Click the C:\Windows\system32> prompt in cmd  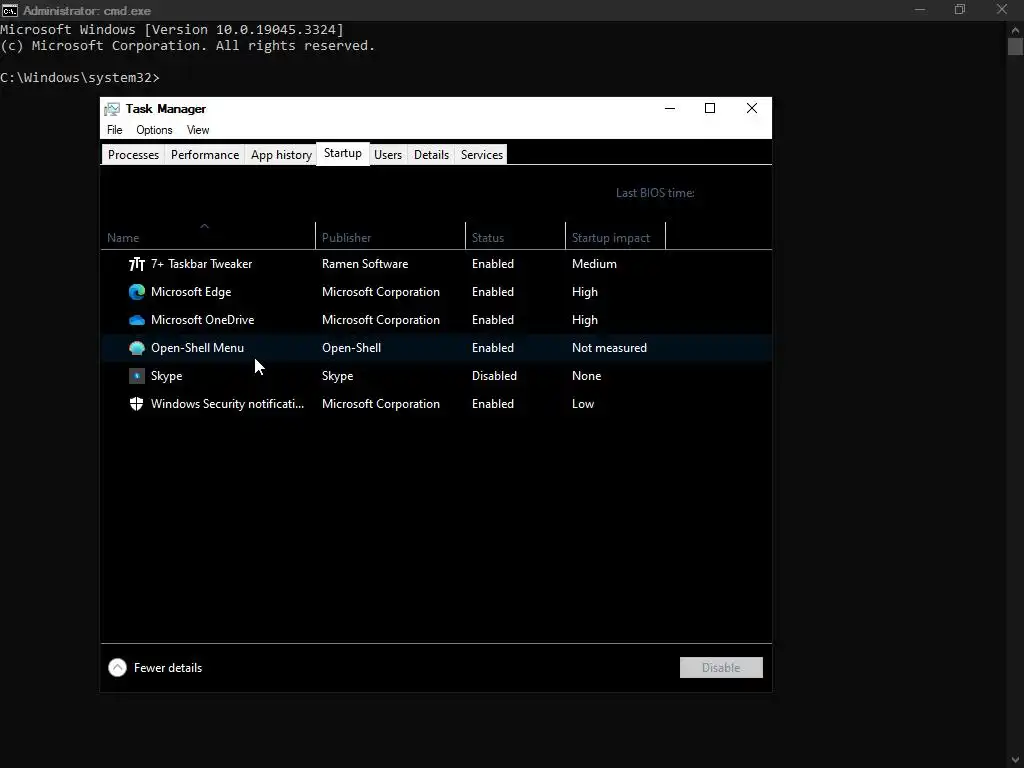click(80, 78)
